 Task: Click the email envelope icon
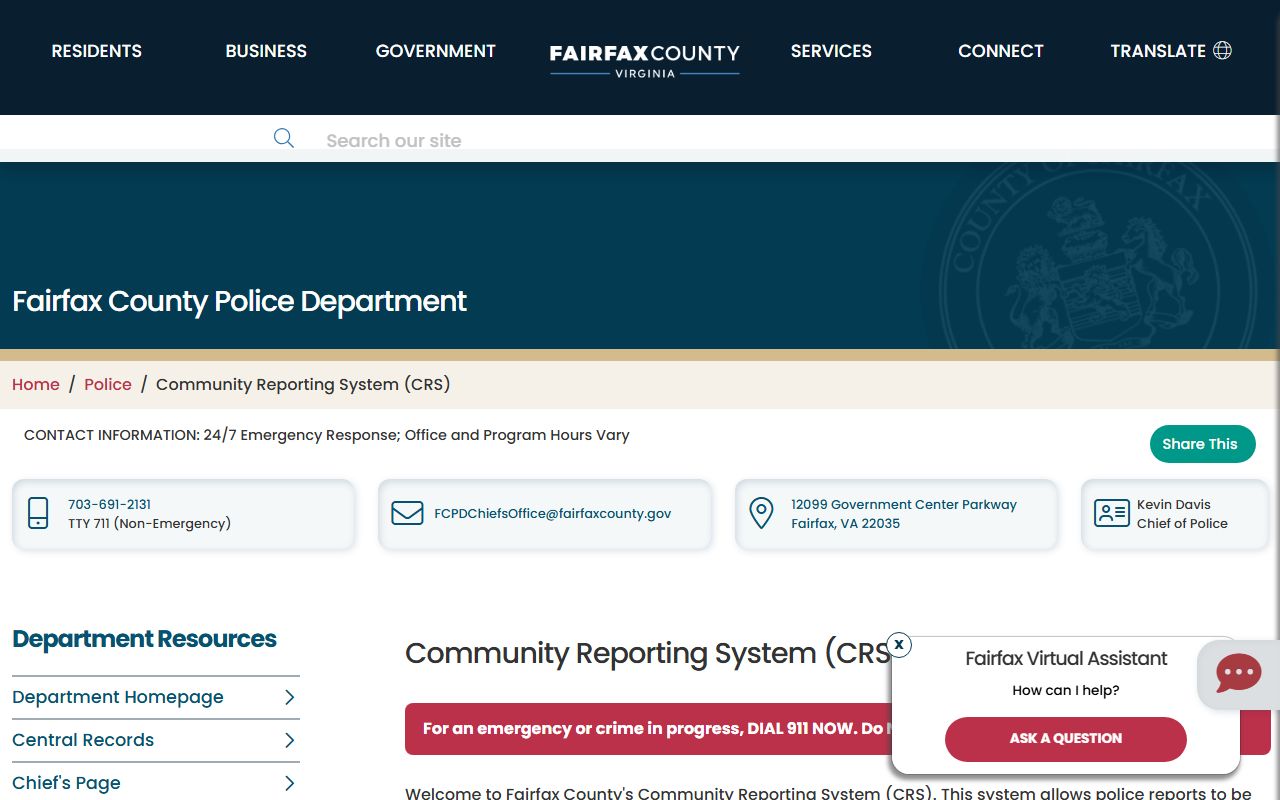tap(407, 513)
